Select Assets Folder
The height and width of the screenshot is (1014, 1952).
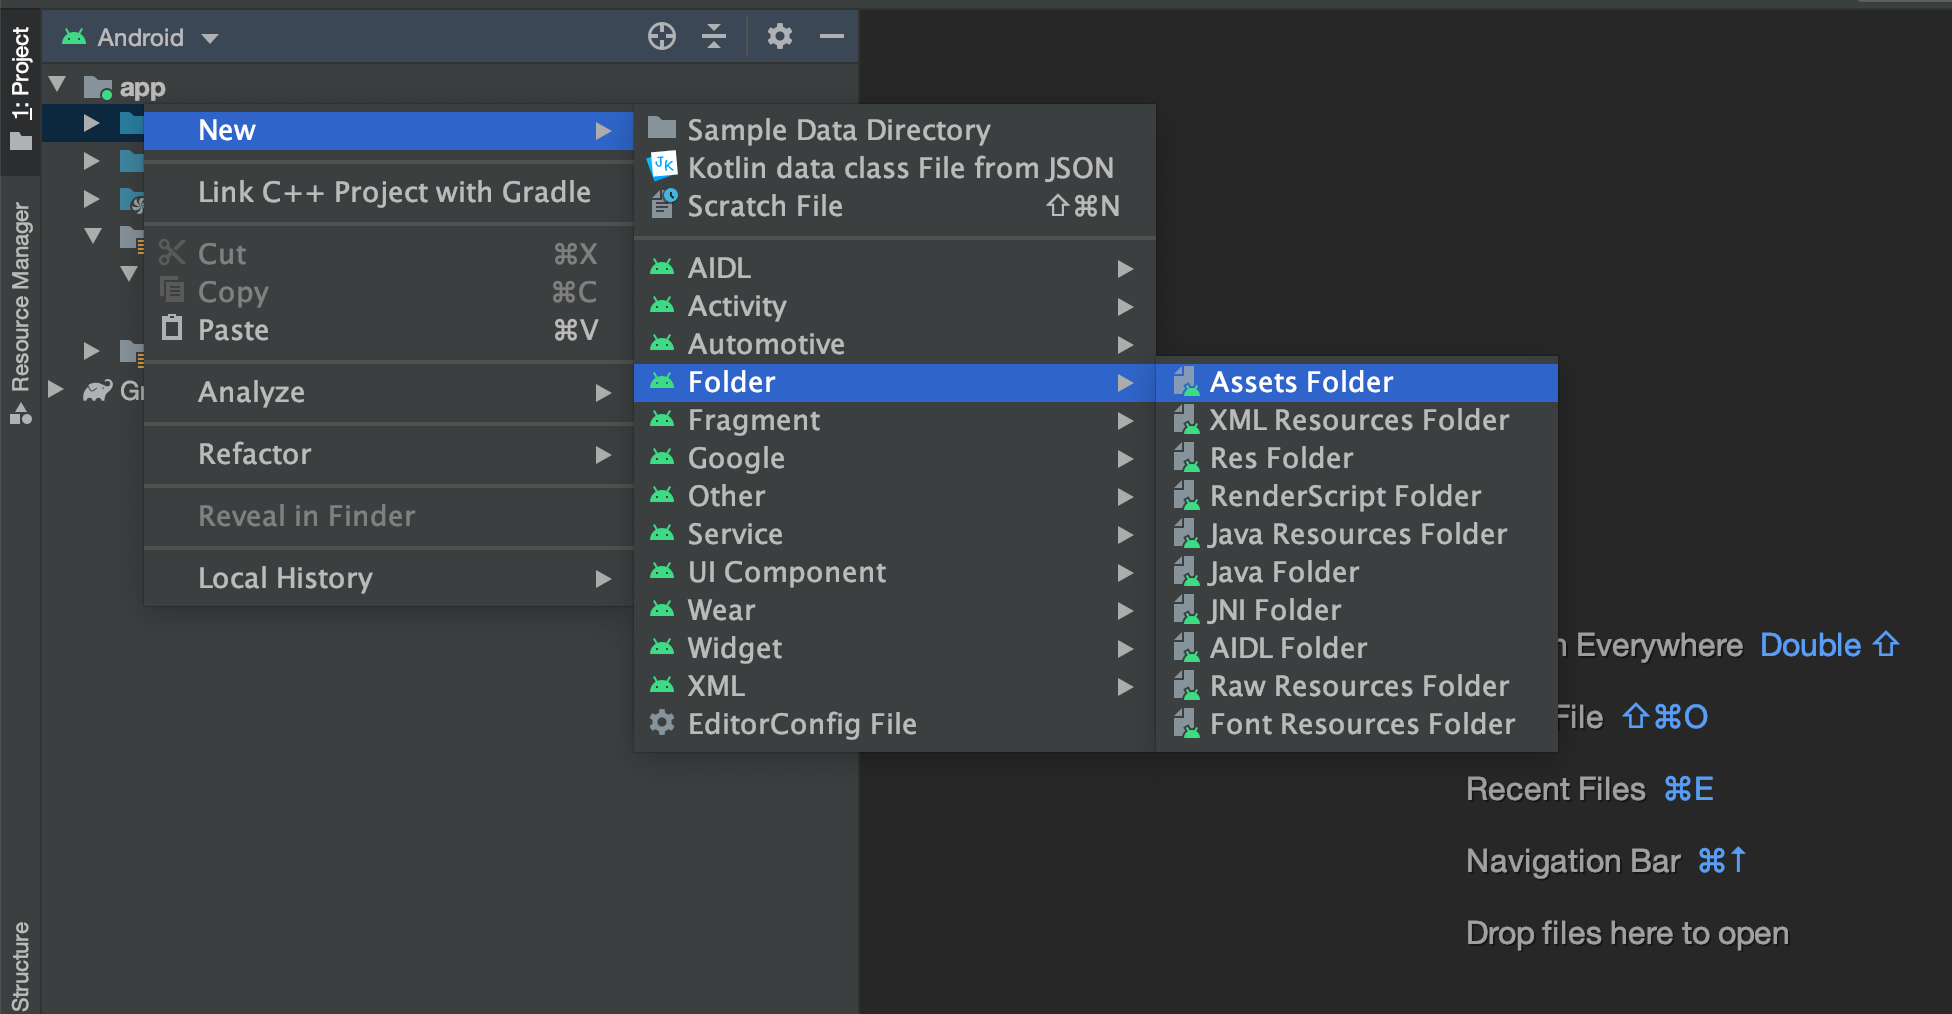(1357, 382)
